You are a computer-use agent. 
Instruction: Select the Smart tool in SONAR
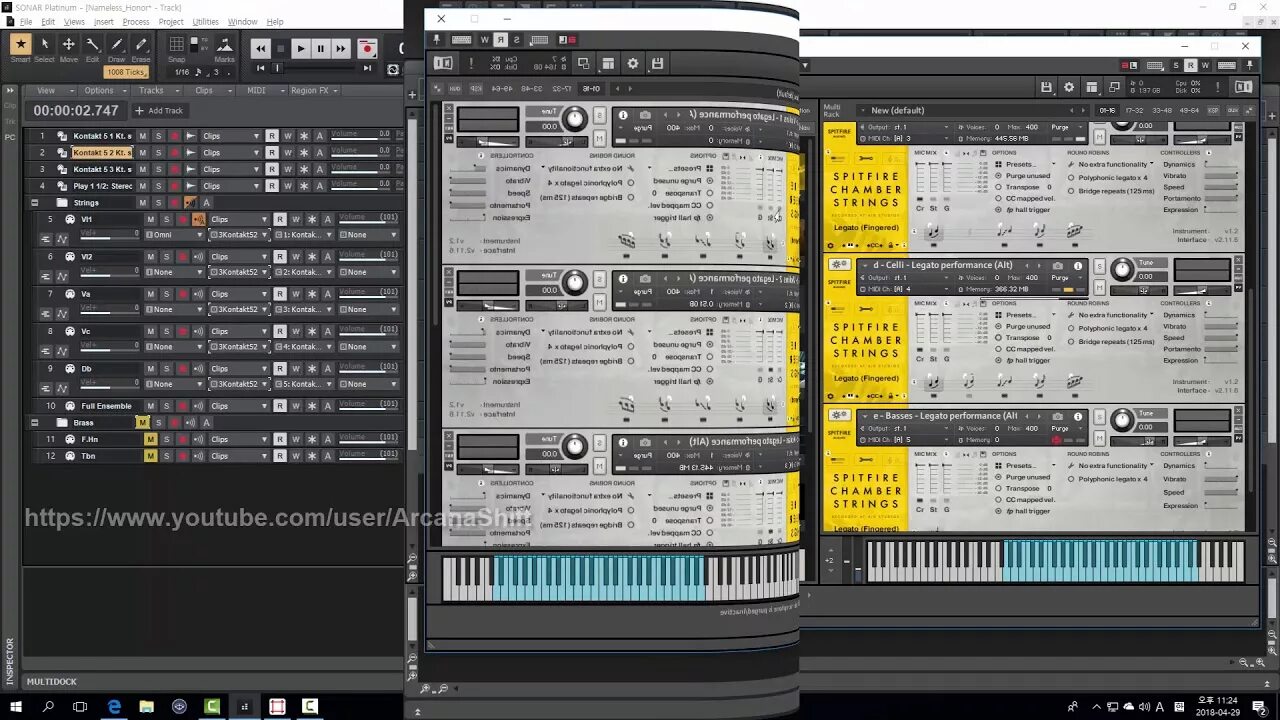(20, 44)
